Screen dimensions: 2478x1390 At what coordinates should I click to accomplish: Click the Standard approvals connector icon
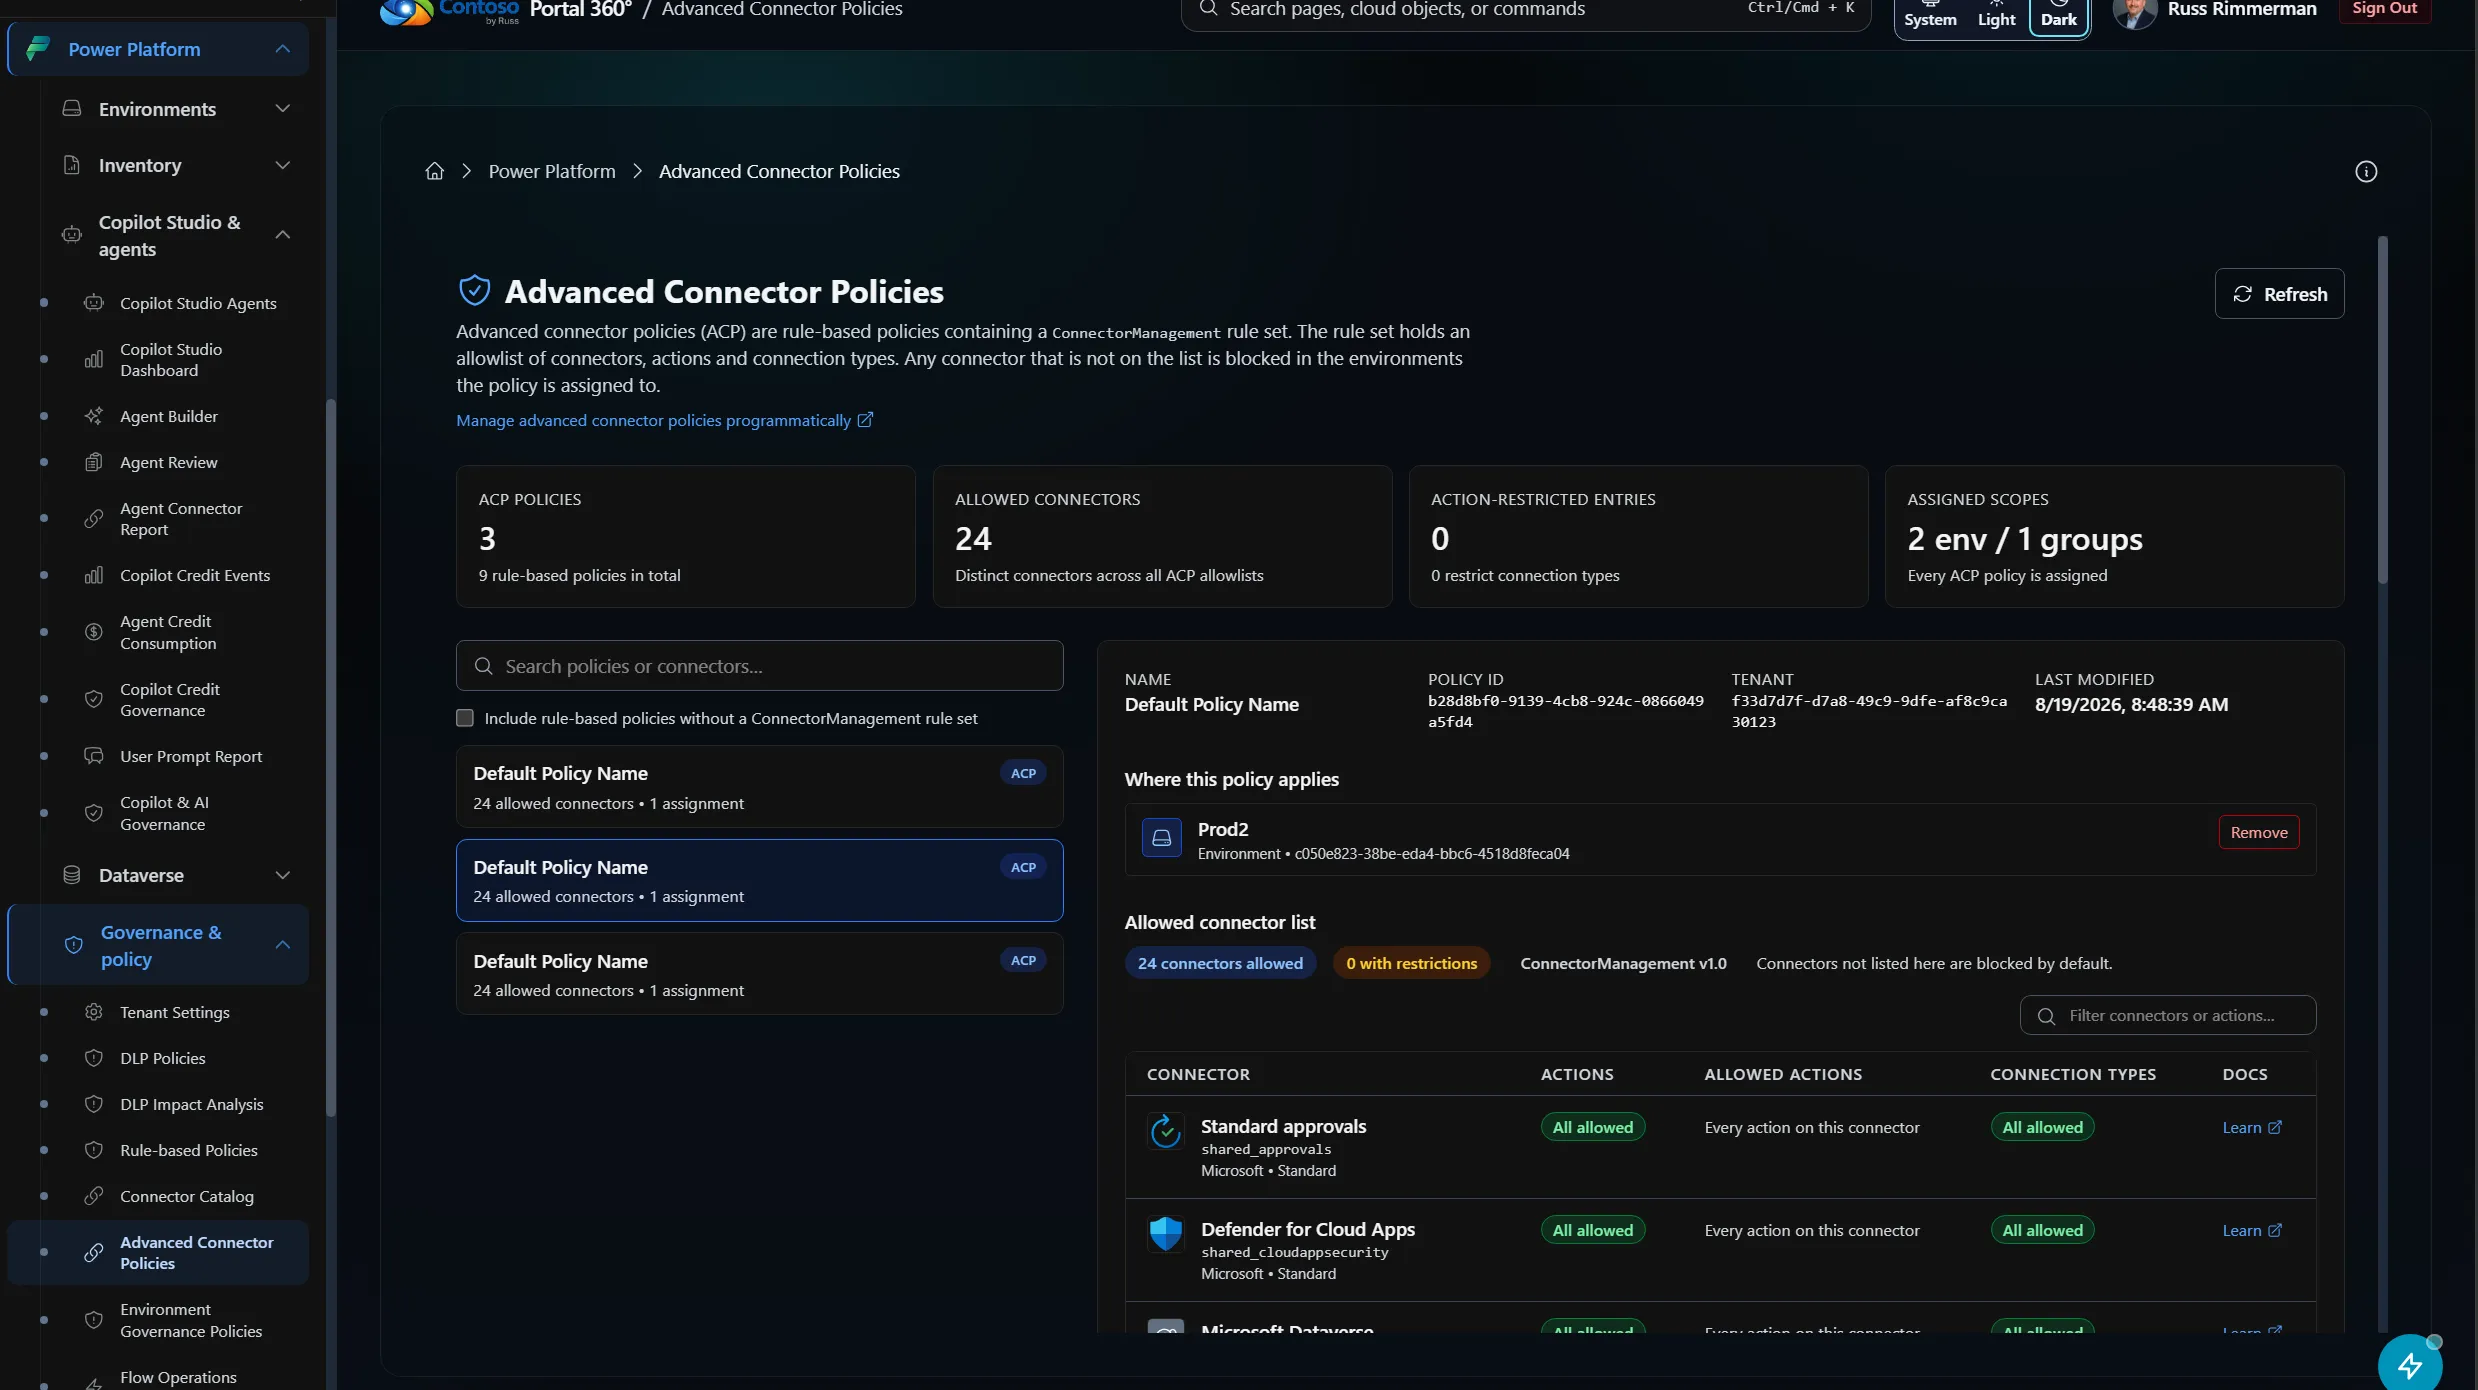pyautogui.click(x=1166, y=1131)
